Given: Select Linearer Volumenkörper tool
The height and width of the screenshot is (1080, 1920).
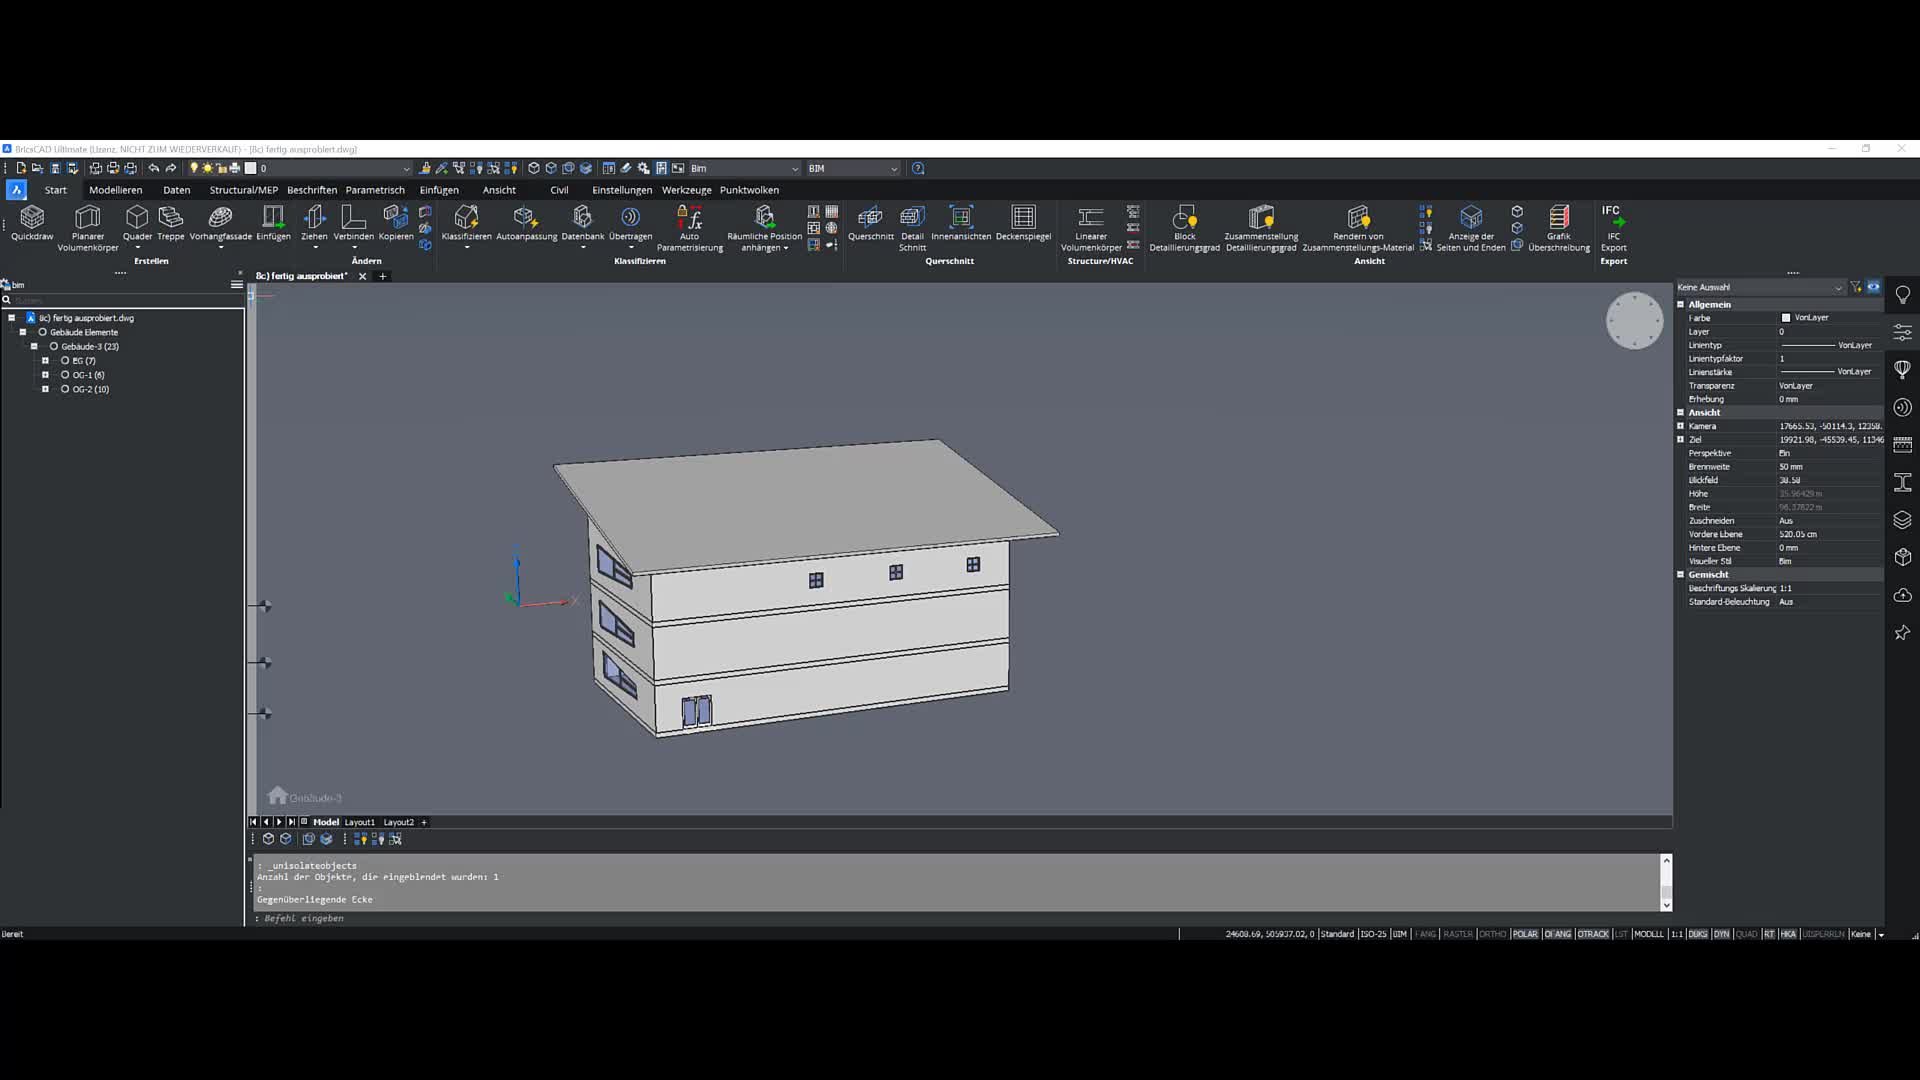Looking at the screenshot, I should 1091,228.
